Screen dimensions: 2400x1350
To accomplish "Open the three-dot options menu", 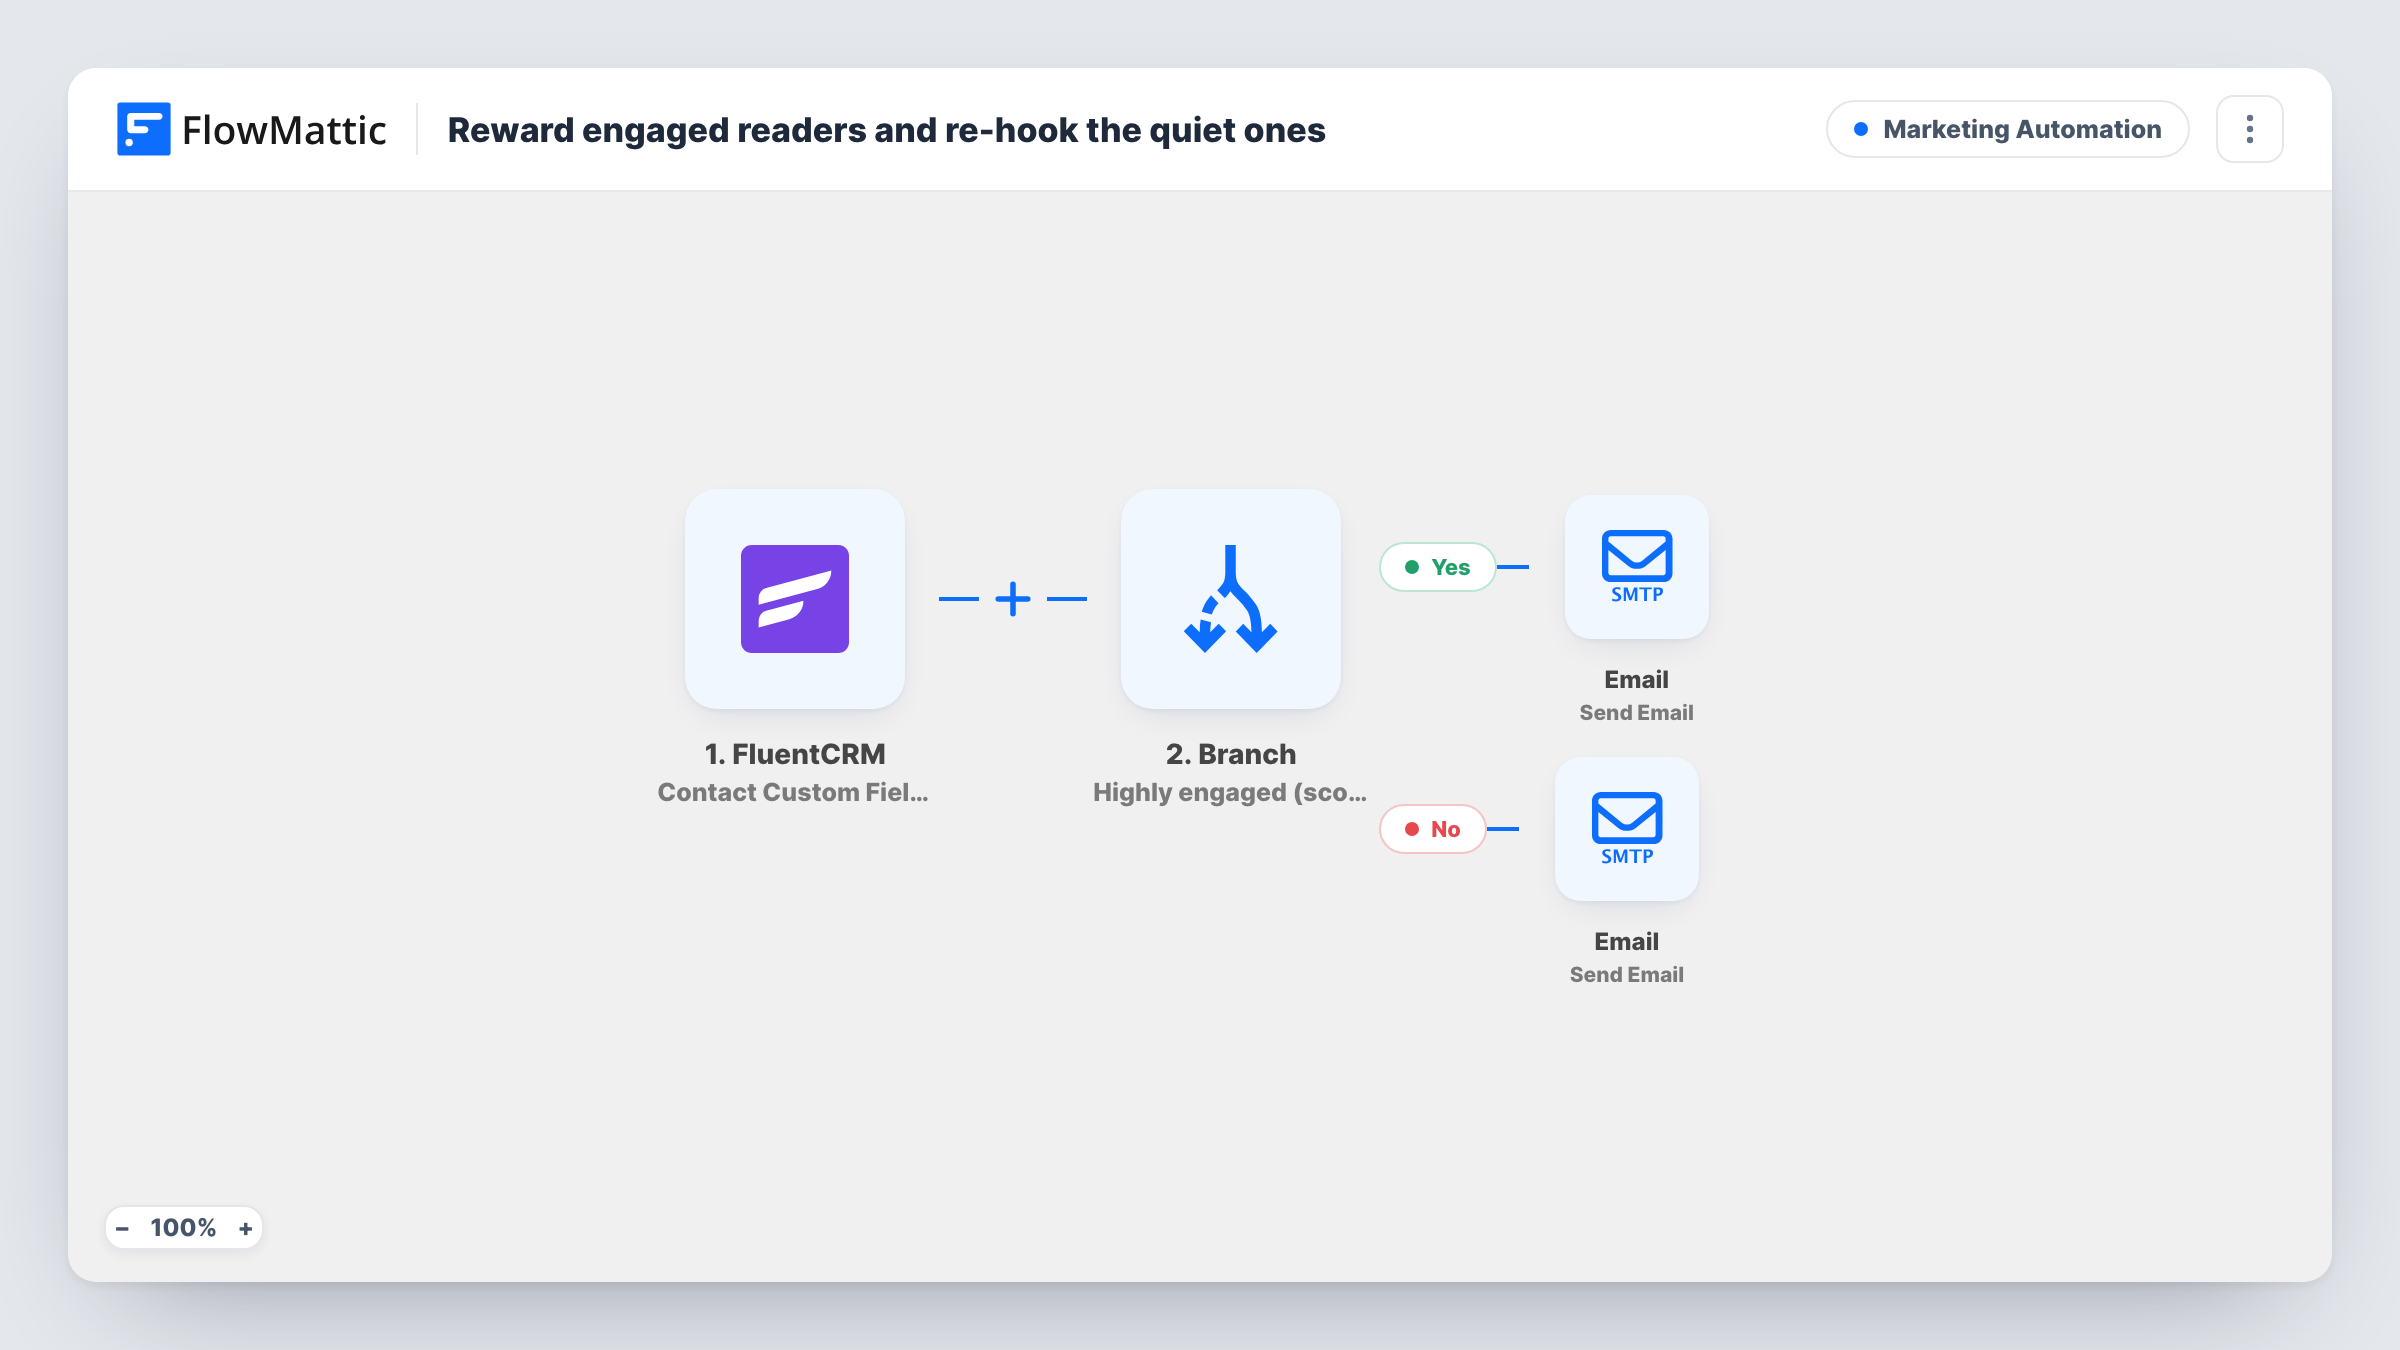I will point(2249,129).
